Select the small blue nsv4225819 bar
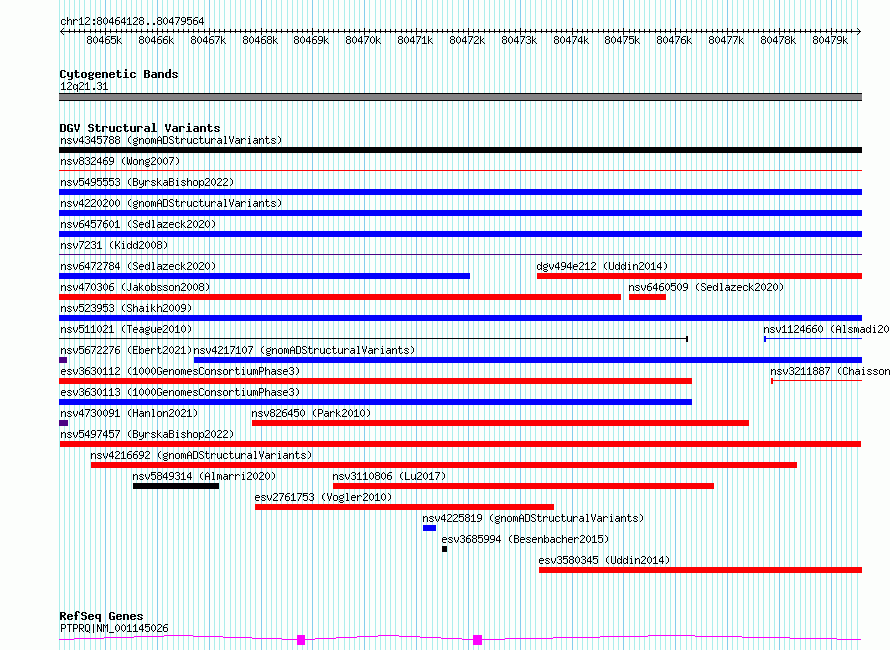Screen dimensions: 890x650 (x=429, y=528)
